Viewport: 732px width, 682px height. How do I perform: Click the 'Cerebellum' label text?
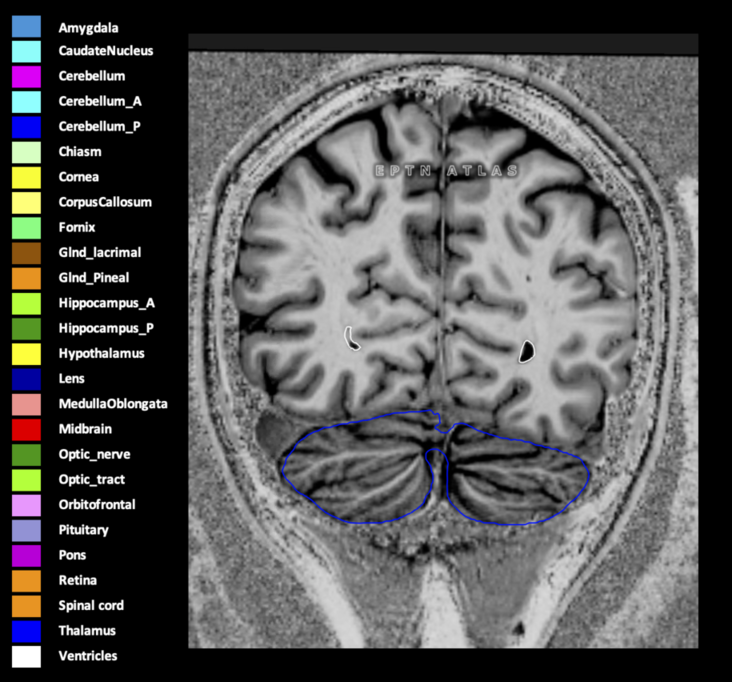92,76
